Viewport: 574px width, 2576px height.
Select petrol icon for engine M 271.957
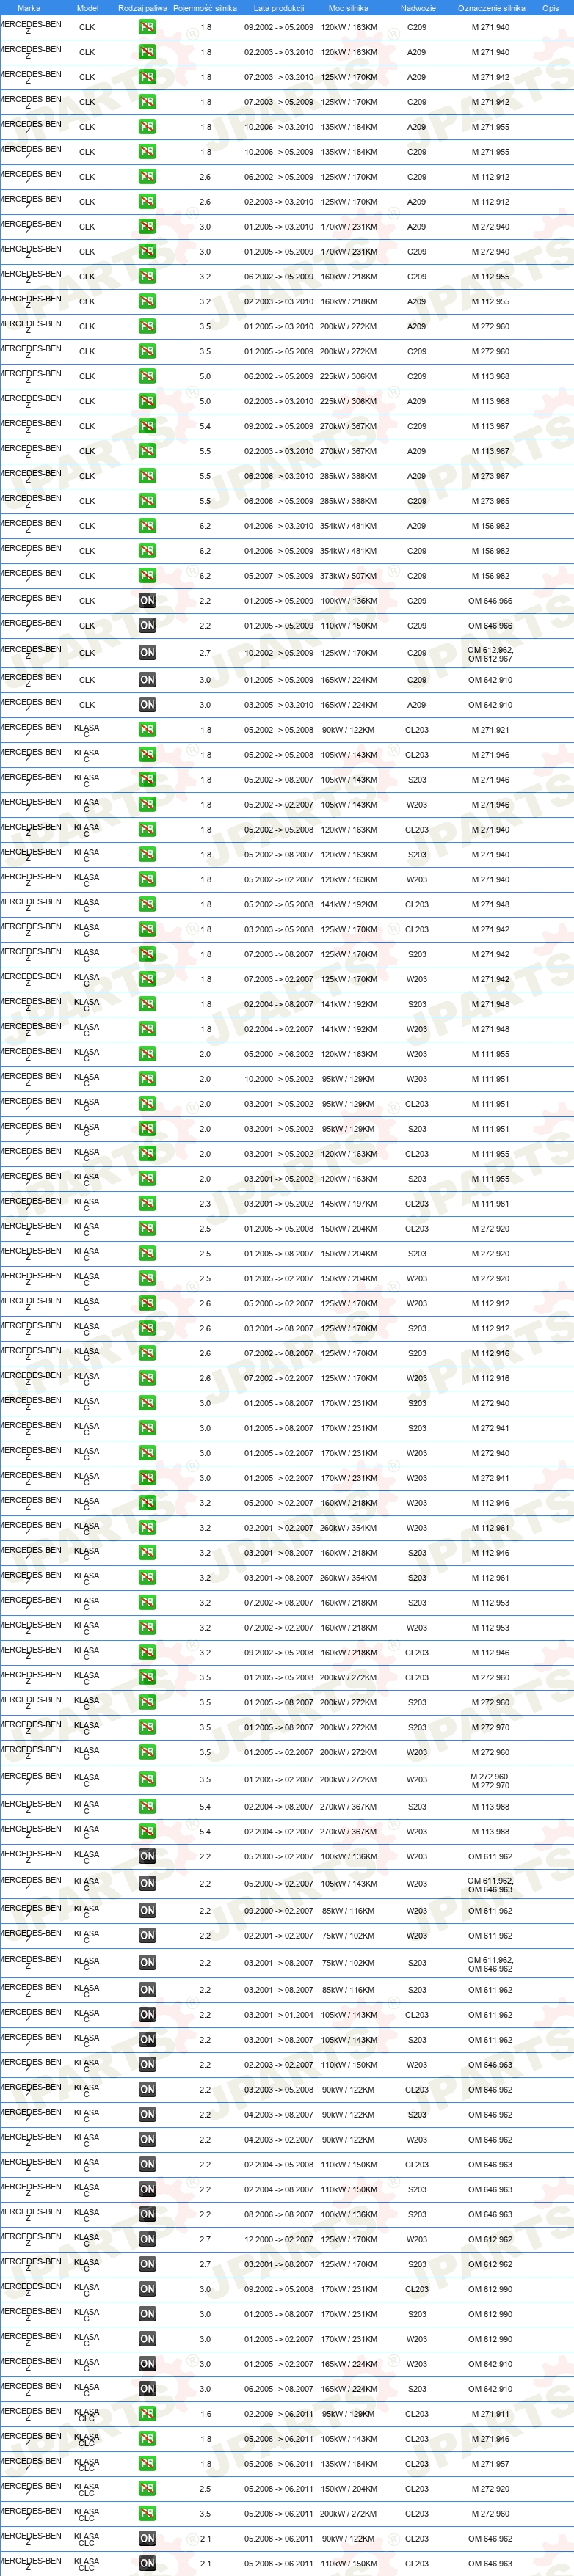pos(147,2464)
